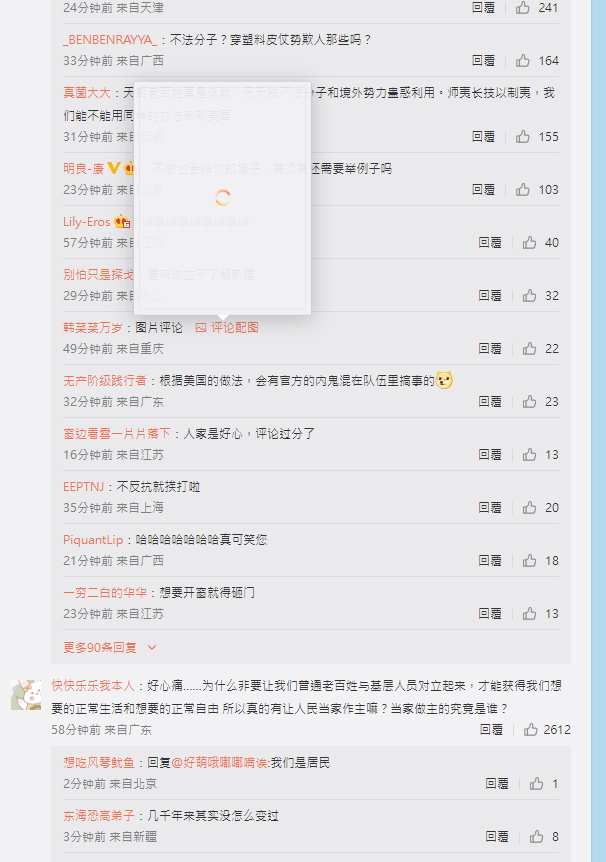
Task: Open profile of 想吃风琴鱿鱼
Action: (x=99, y=762)
